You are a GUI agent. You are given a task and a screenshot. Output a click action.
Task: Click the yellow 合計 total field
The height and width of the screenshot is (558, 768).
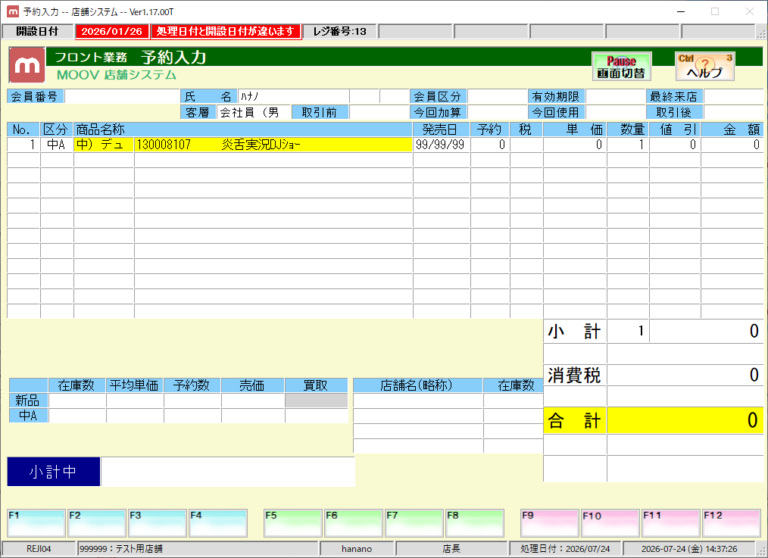(x=685, y=420)
